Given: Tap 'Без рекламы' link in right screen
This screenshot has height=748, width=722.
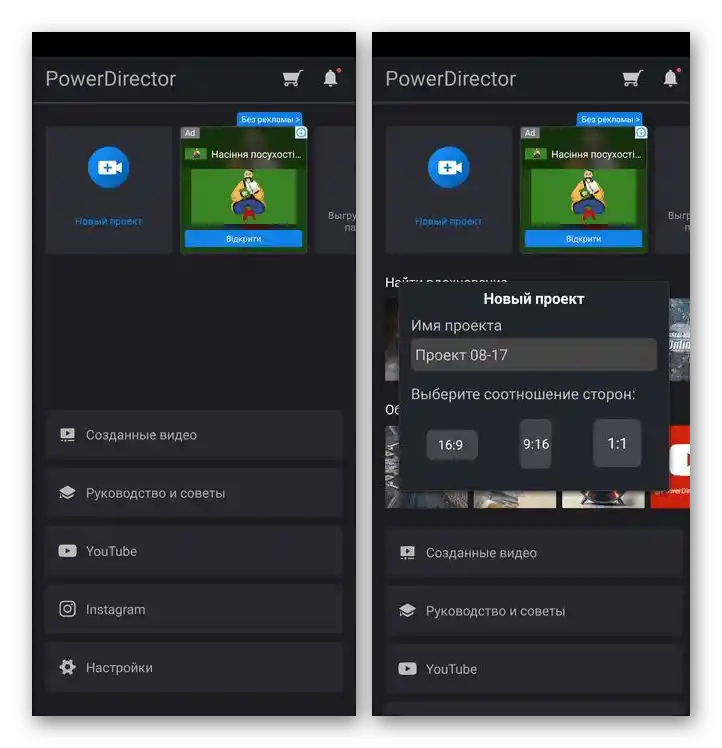Looking at the screenshot, I should (609, 119).
